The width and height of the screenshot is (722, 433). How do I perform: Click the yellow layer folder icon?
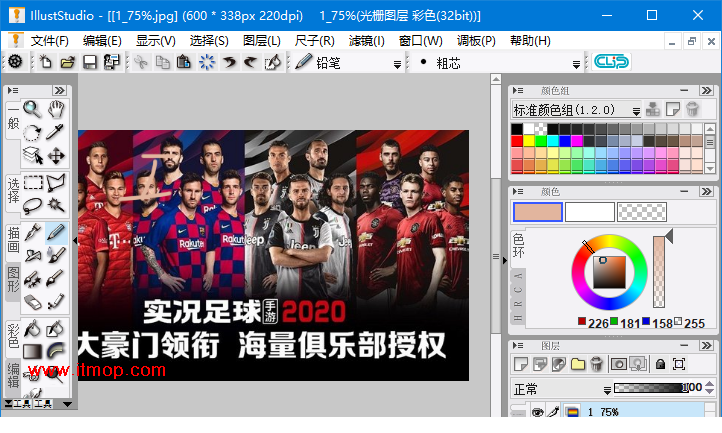click(x=578, y=364)
